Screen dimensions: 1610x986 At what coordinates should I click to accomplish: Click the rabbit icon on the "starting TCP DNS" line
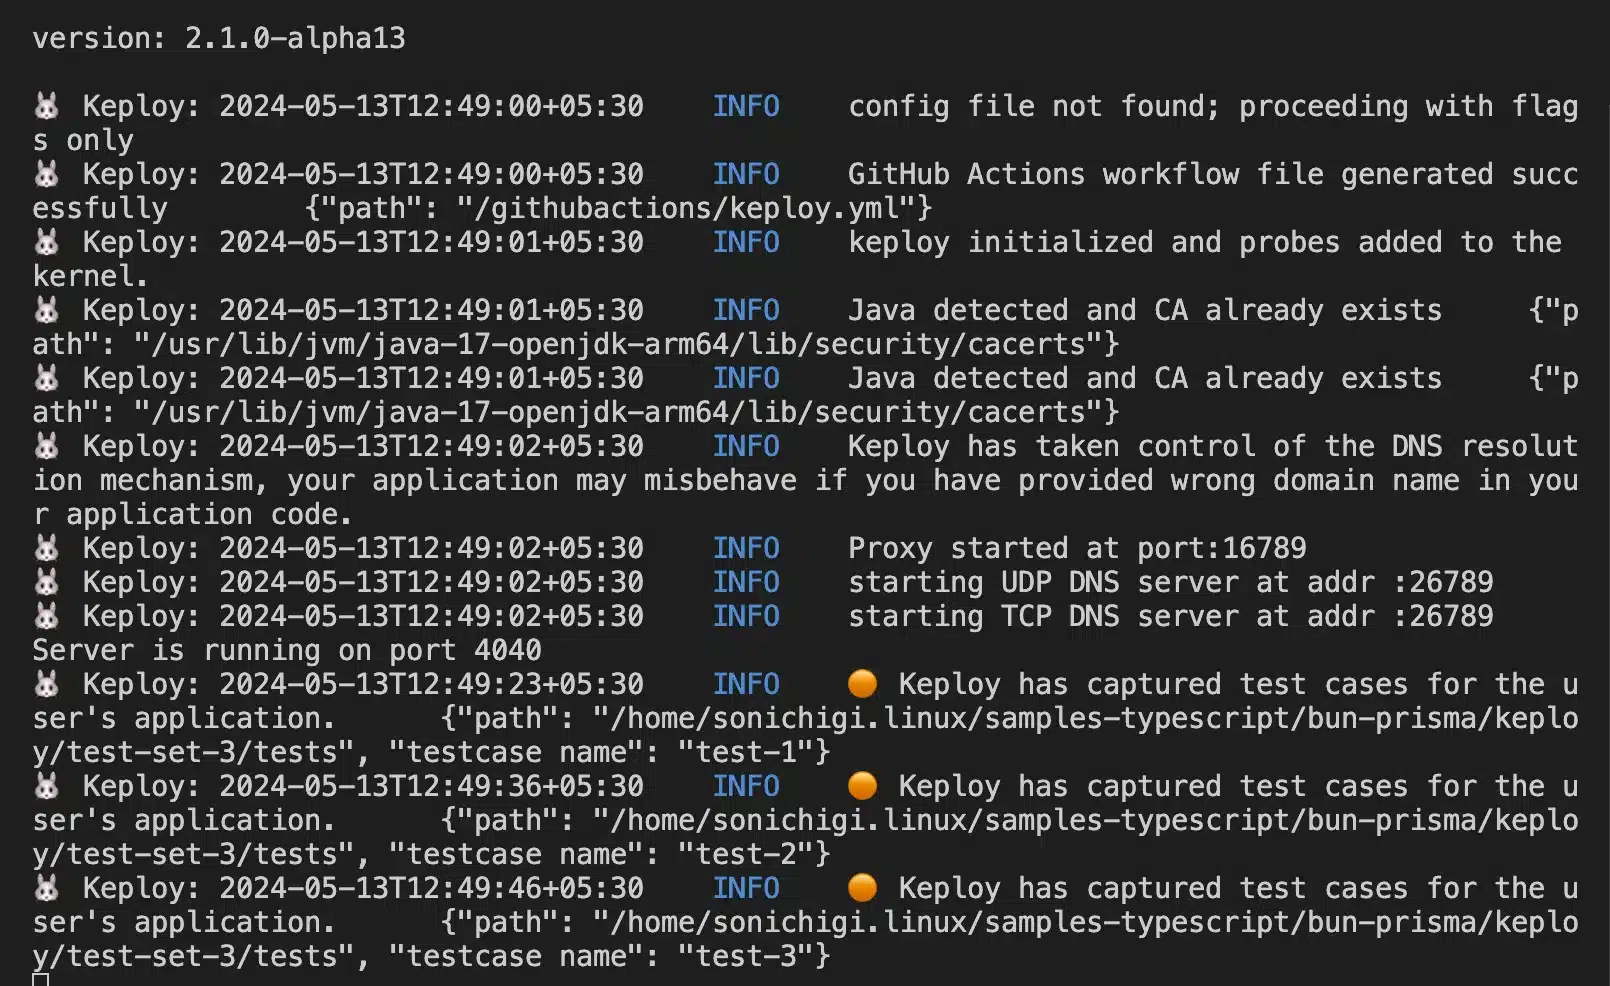(x=47, y=616)
